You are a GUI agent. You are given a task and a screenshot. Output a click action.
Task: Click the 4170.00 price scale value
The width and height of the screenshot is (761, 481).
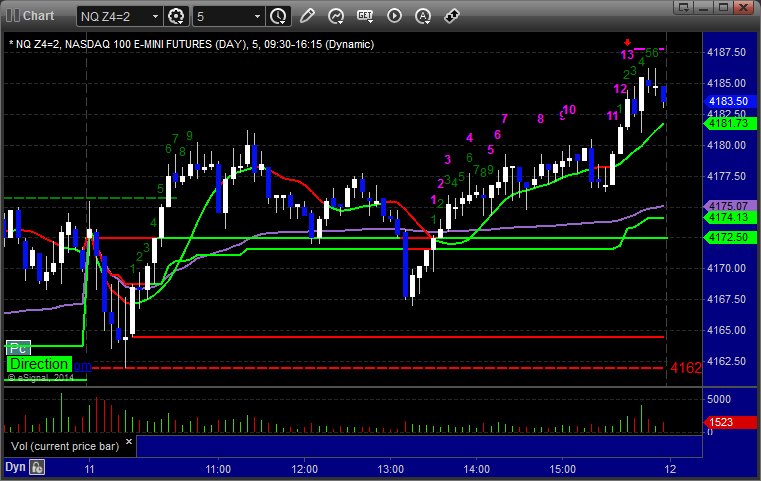pos(727,268)
